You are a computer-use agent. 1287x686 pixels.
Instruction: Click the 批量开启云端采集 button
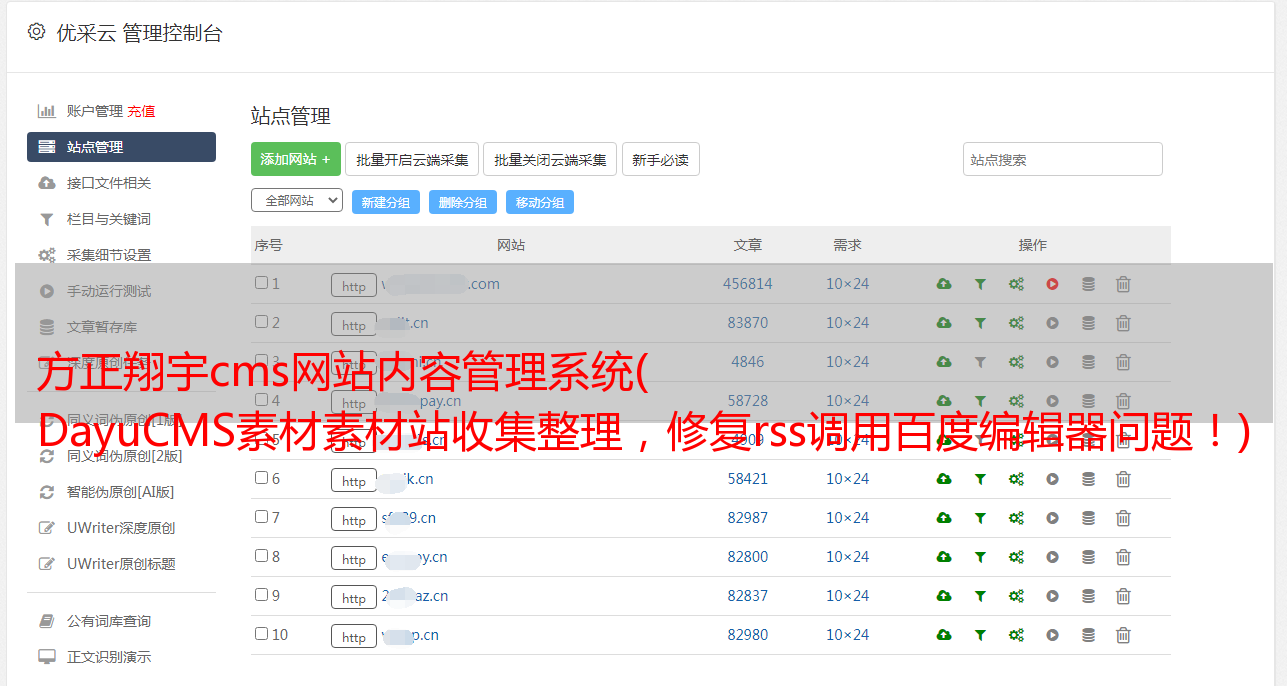pyautogui.click(x=412, y=159)
